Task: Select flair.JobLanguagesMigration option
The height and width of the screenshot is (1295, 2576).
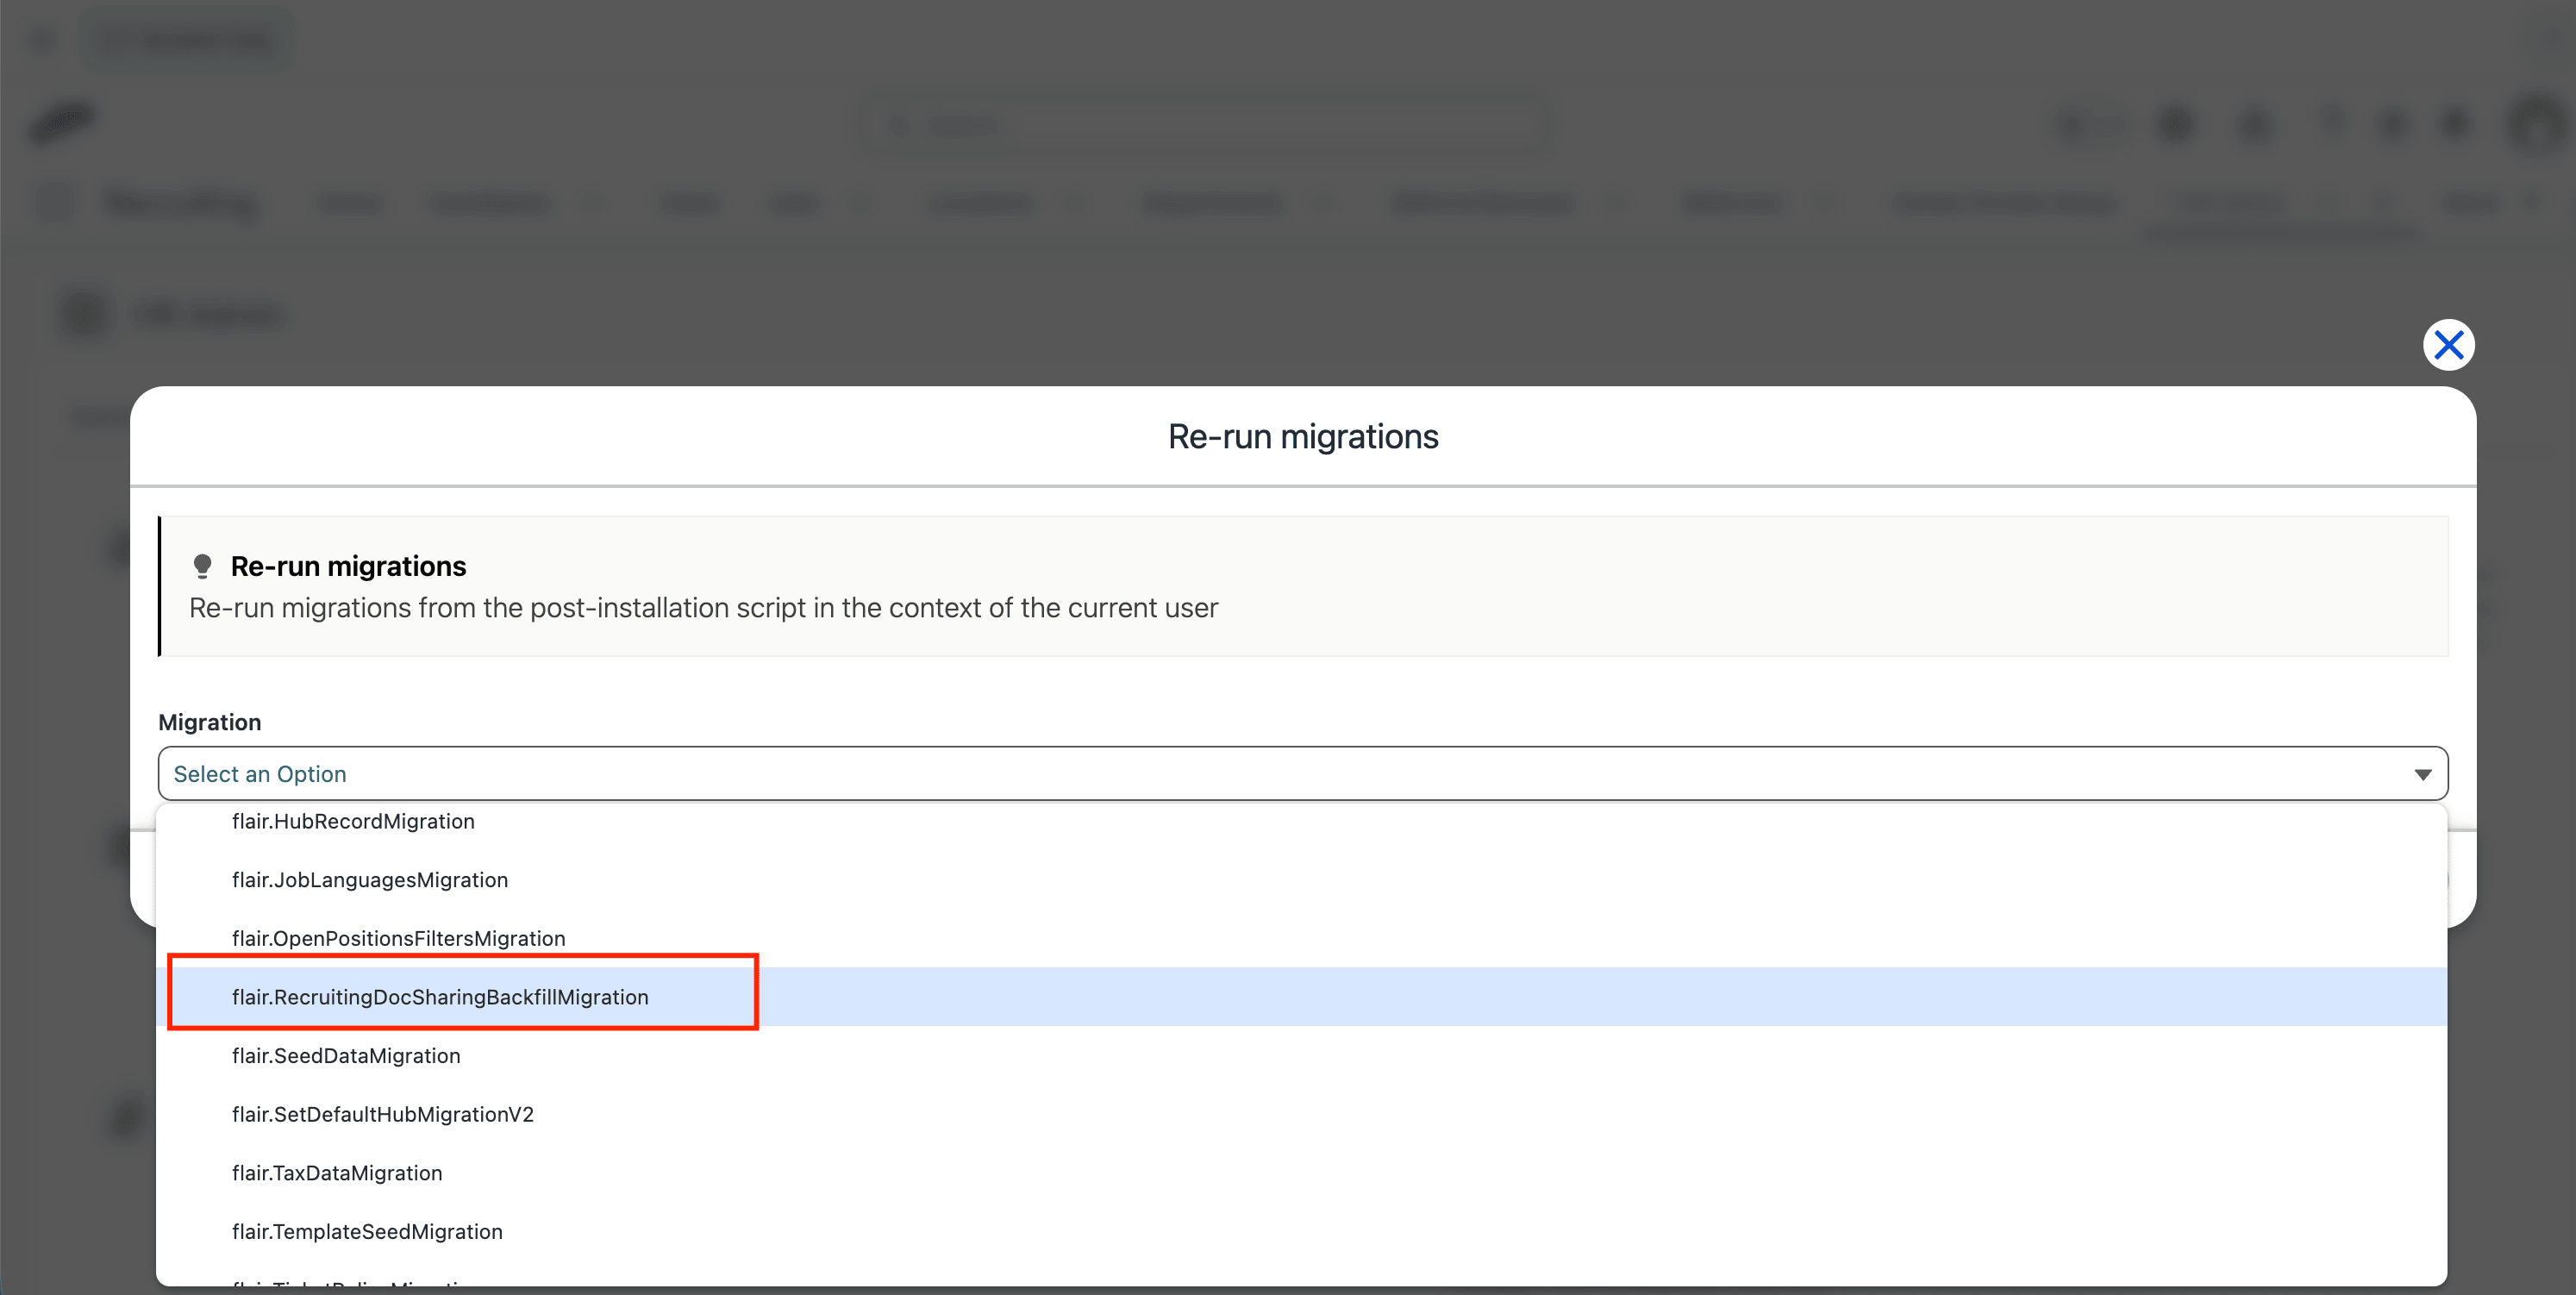Action: (x=1301, y=879)
